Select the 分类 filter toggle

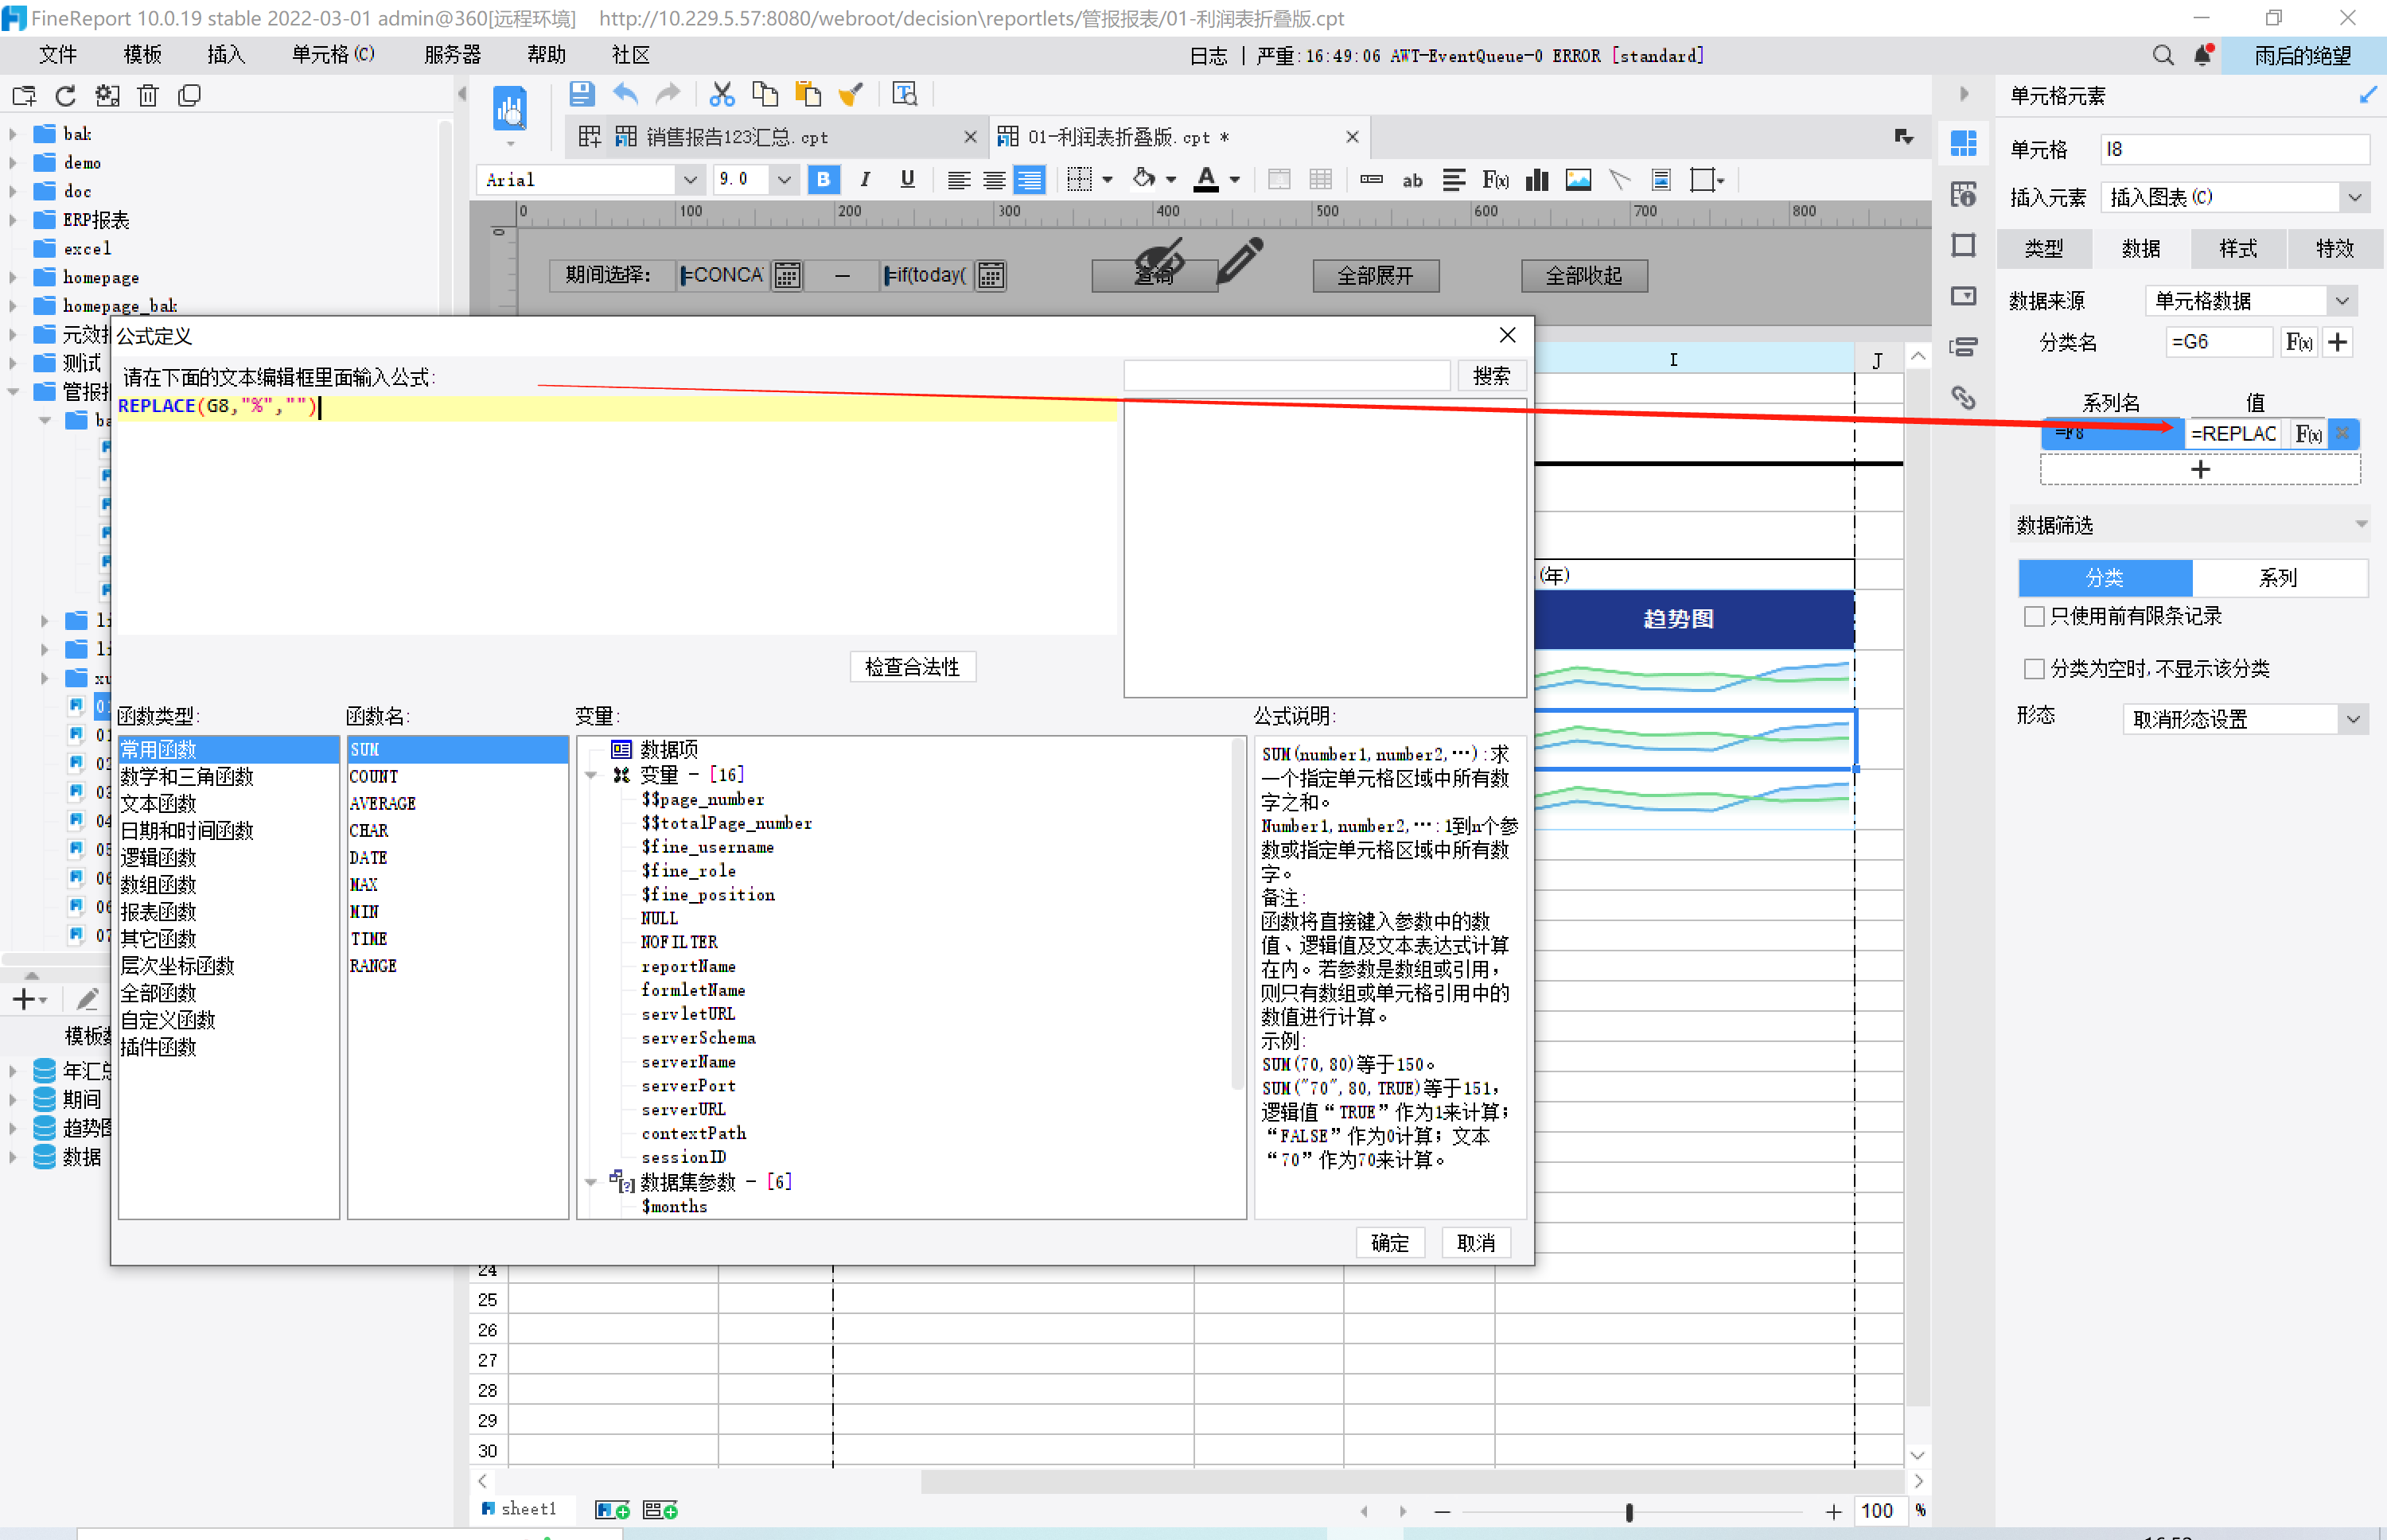[2105, 578]
